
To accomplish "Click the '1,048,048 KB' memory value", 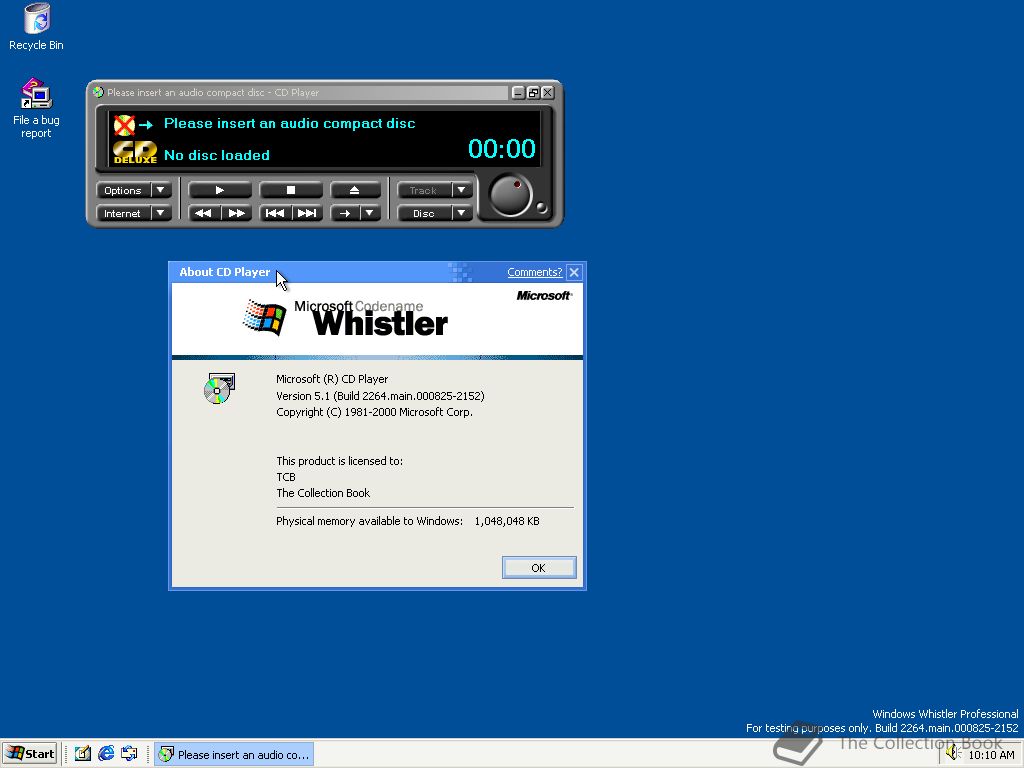I will coord(507,521).
